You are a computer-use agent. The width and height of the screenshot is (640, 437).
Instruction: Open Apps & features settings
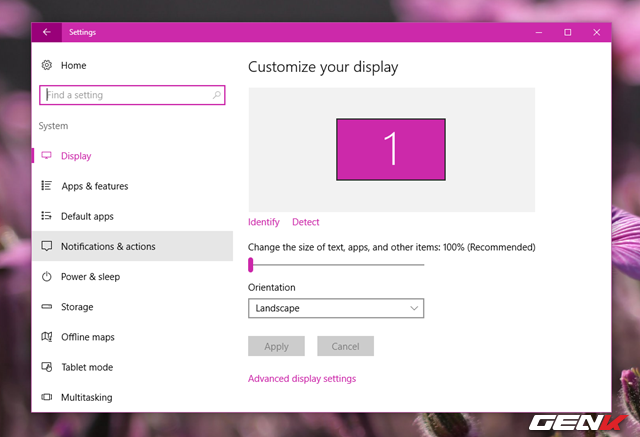pyautogui.click(x=132, y=186)
